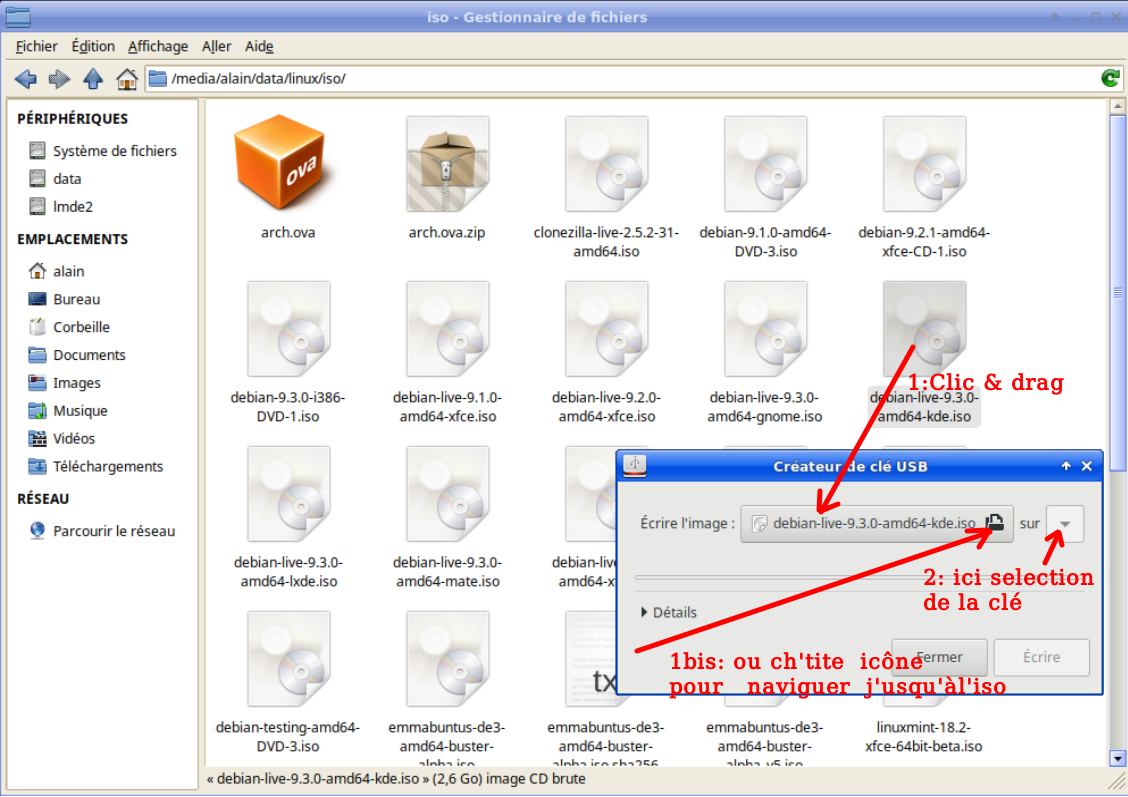Open the Fichier menu

click(x=37, y=46)
